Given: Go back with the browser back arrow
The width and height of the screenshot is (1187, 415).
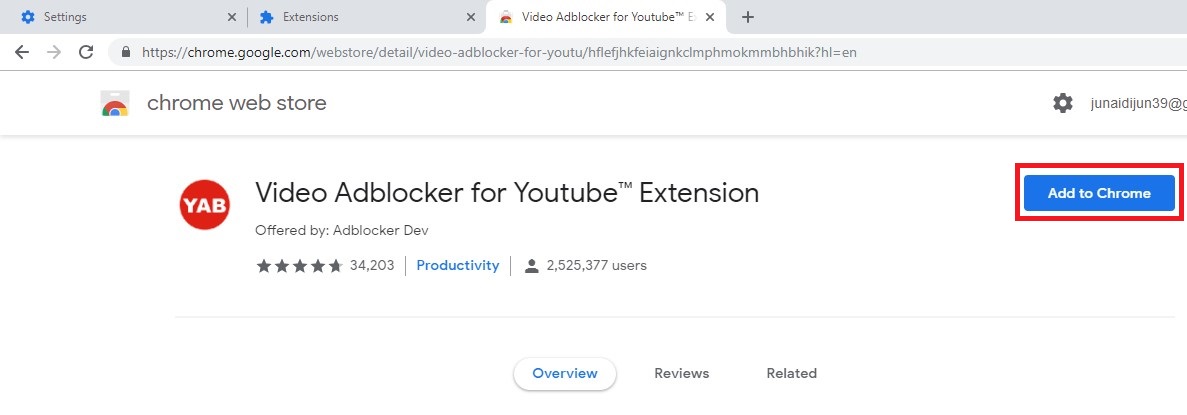Looking at the screenshot, I should 22,52.
